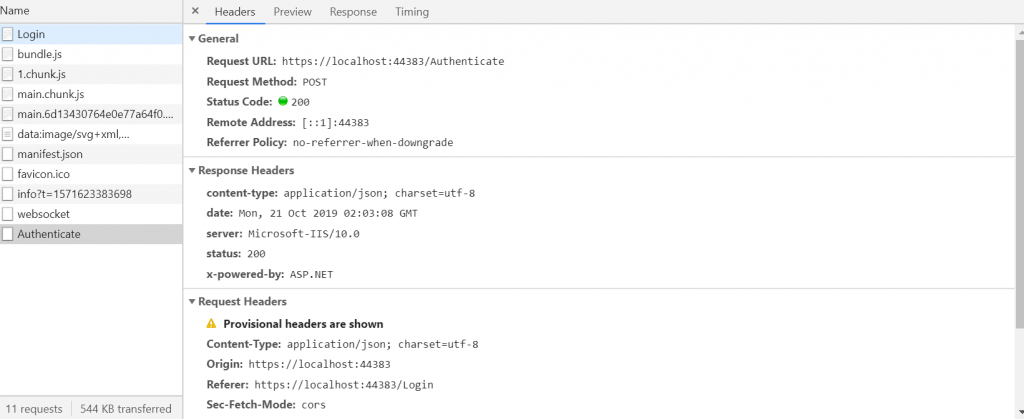Click the provisional headers warning icon
This screenshot has height=419, width=1024.
click(x=211, y=324)
